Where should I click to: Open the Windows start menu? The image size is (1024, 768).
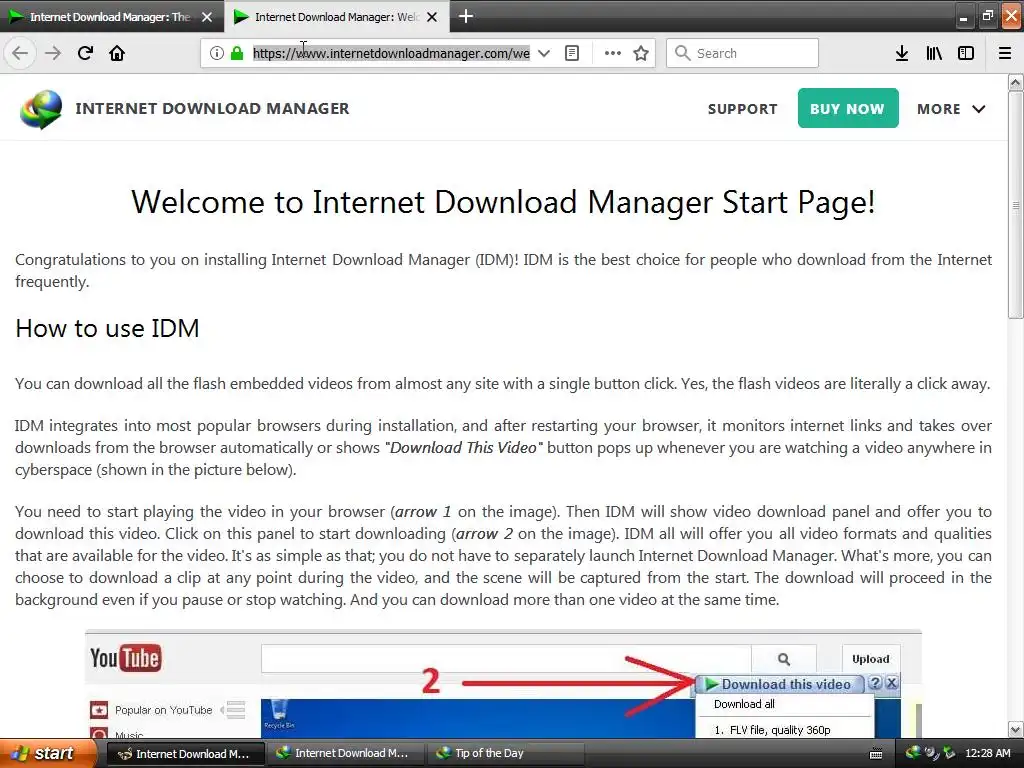(46, 754)
